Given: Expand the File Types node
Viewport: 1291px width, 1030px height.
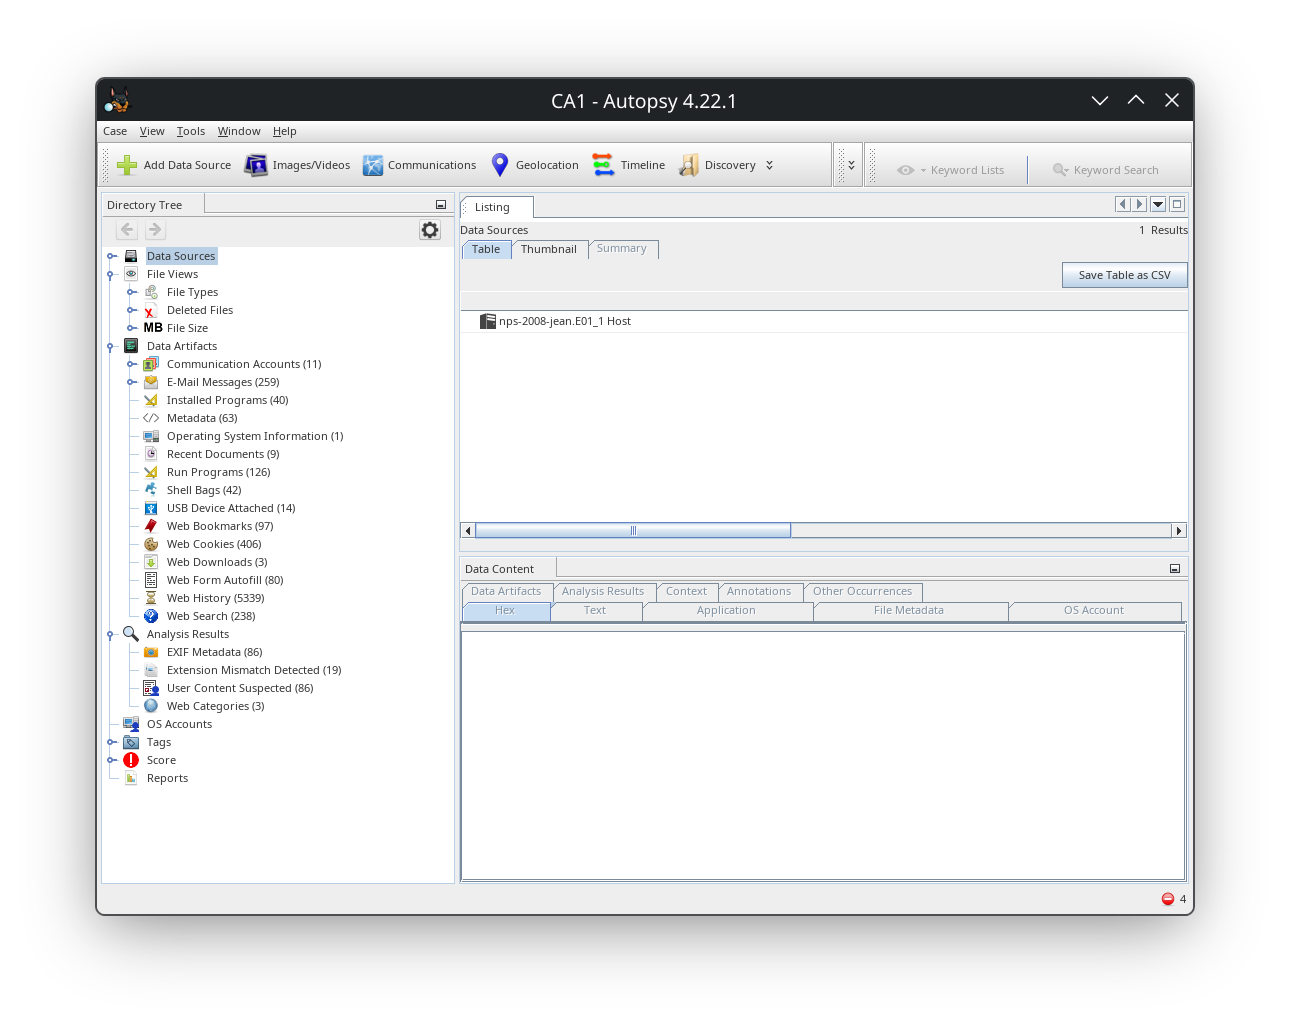Looking at the screenshot, I should coord(133,292).
